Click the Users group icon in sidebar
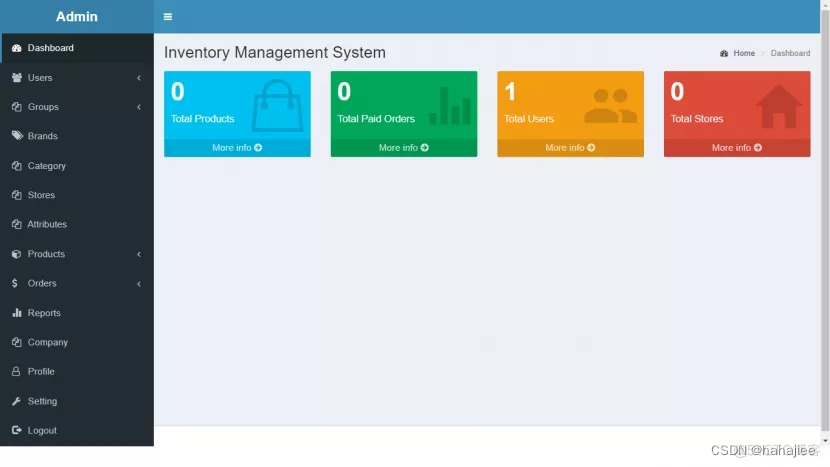The width and height of the screenshot is (830, 467). (17, 78)
